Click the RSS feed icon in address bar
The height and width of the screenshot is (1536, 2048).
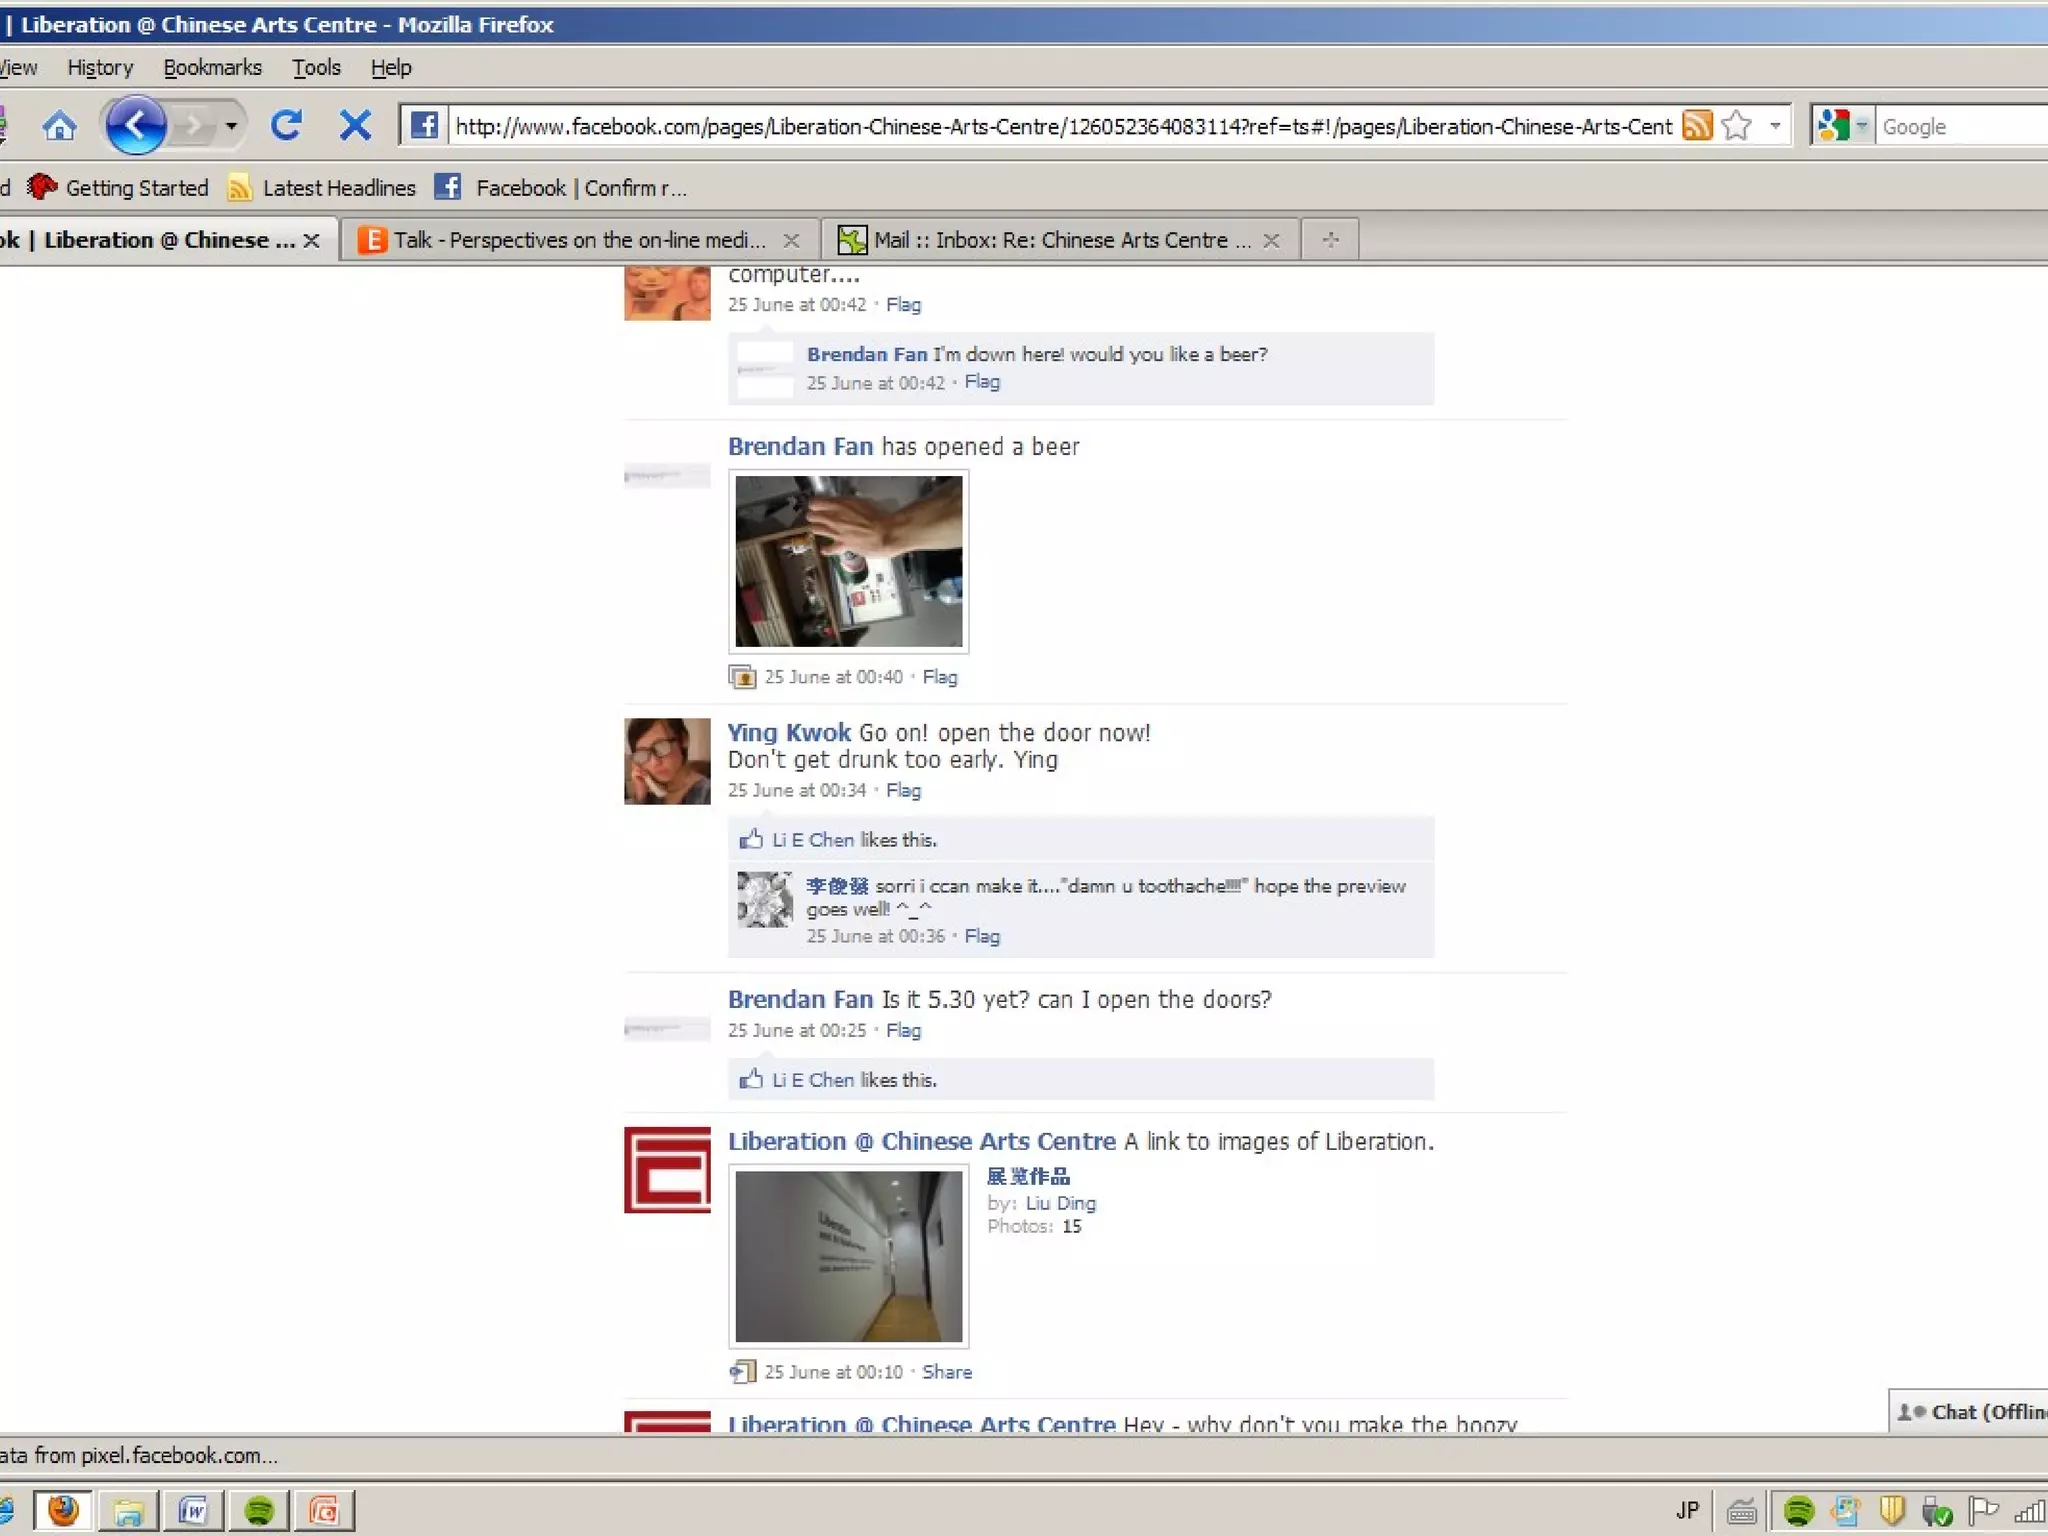coord(1696,126)
